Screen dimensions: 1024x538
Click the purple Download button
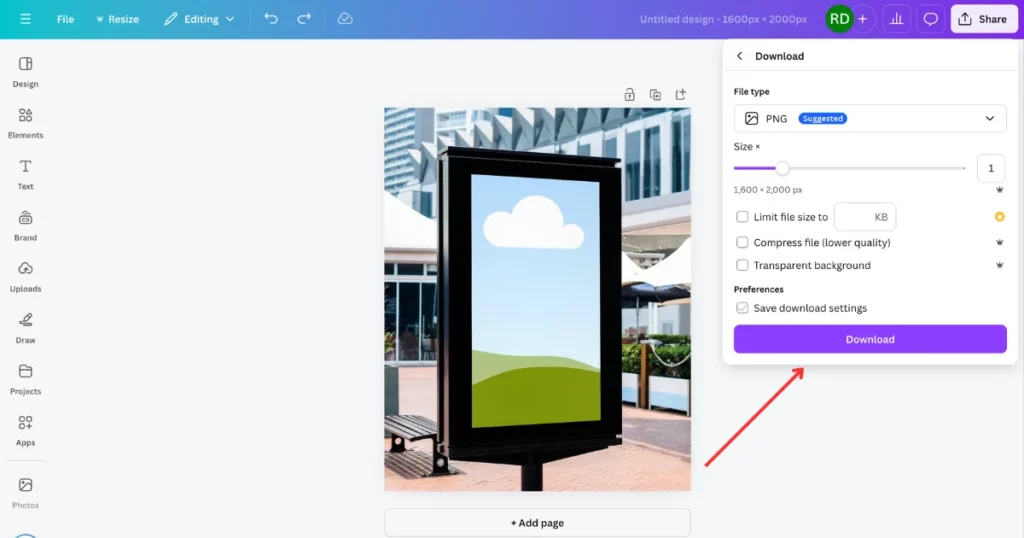click(870, 339)
